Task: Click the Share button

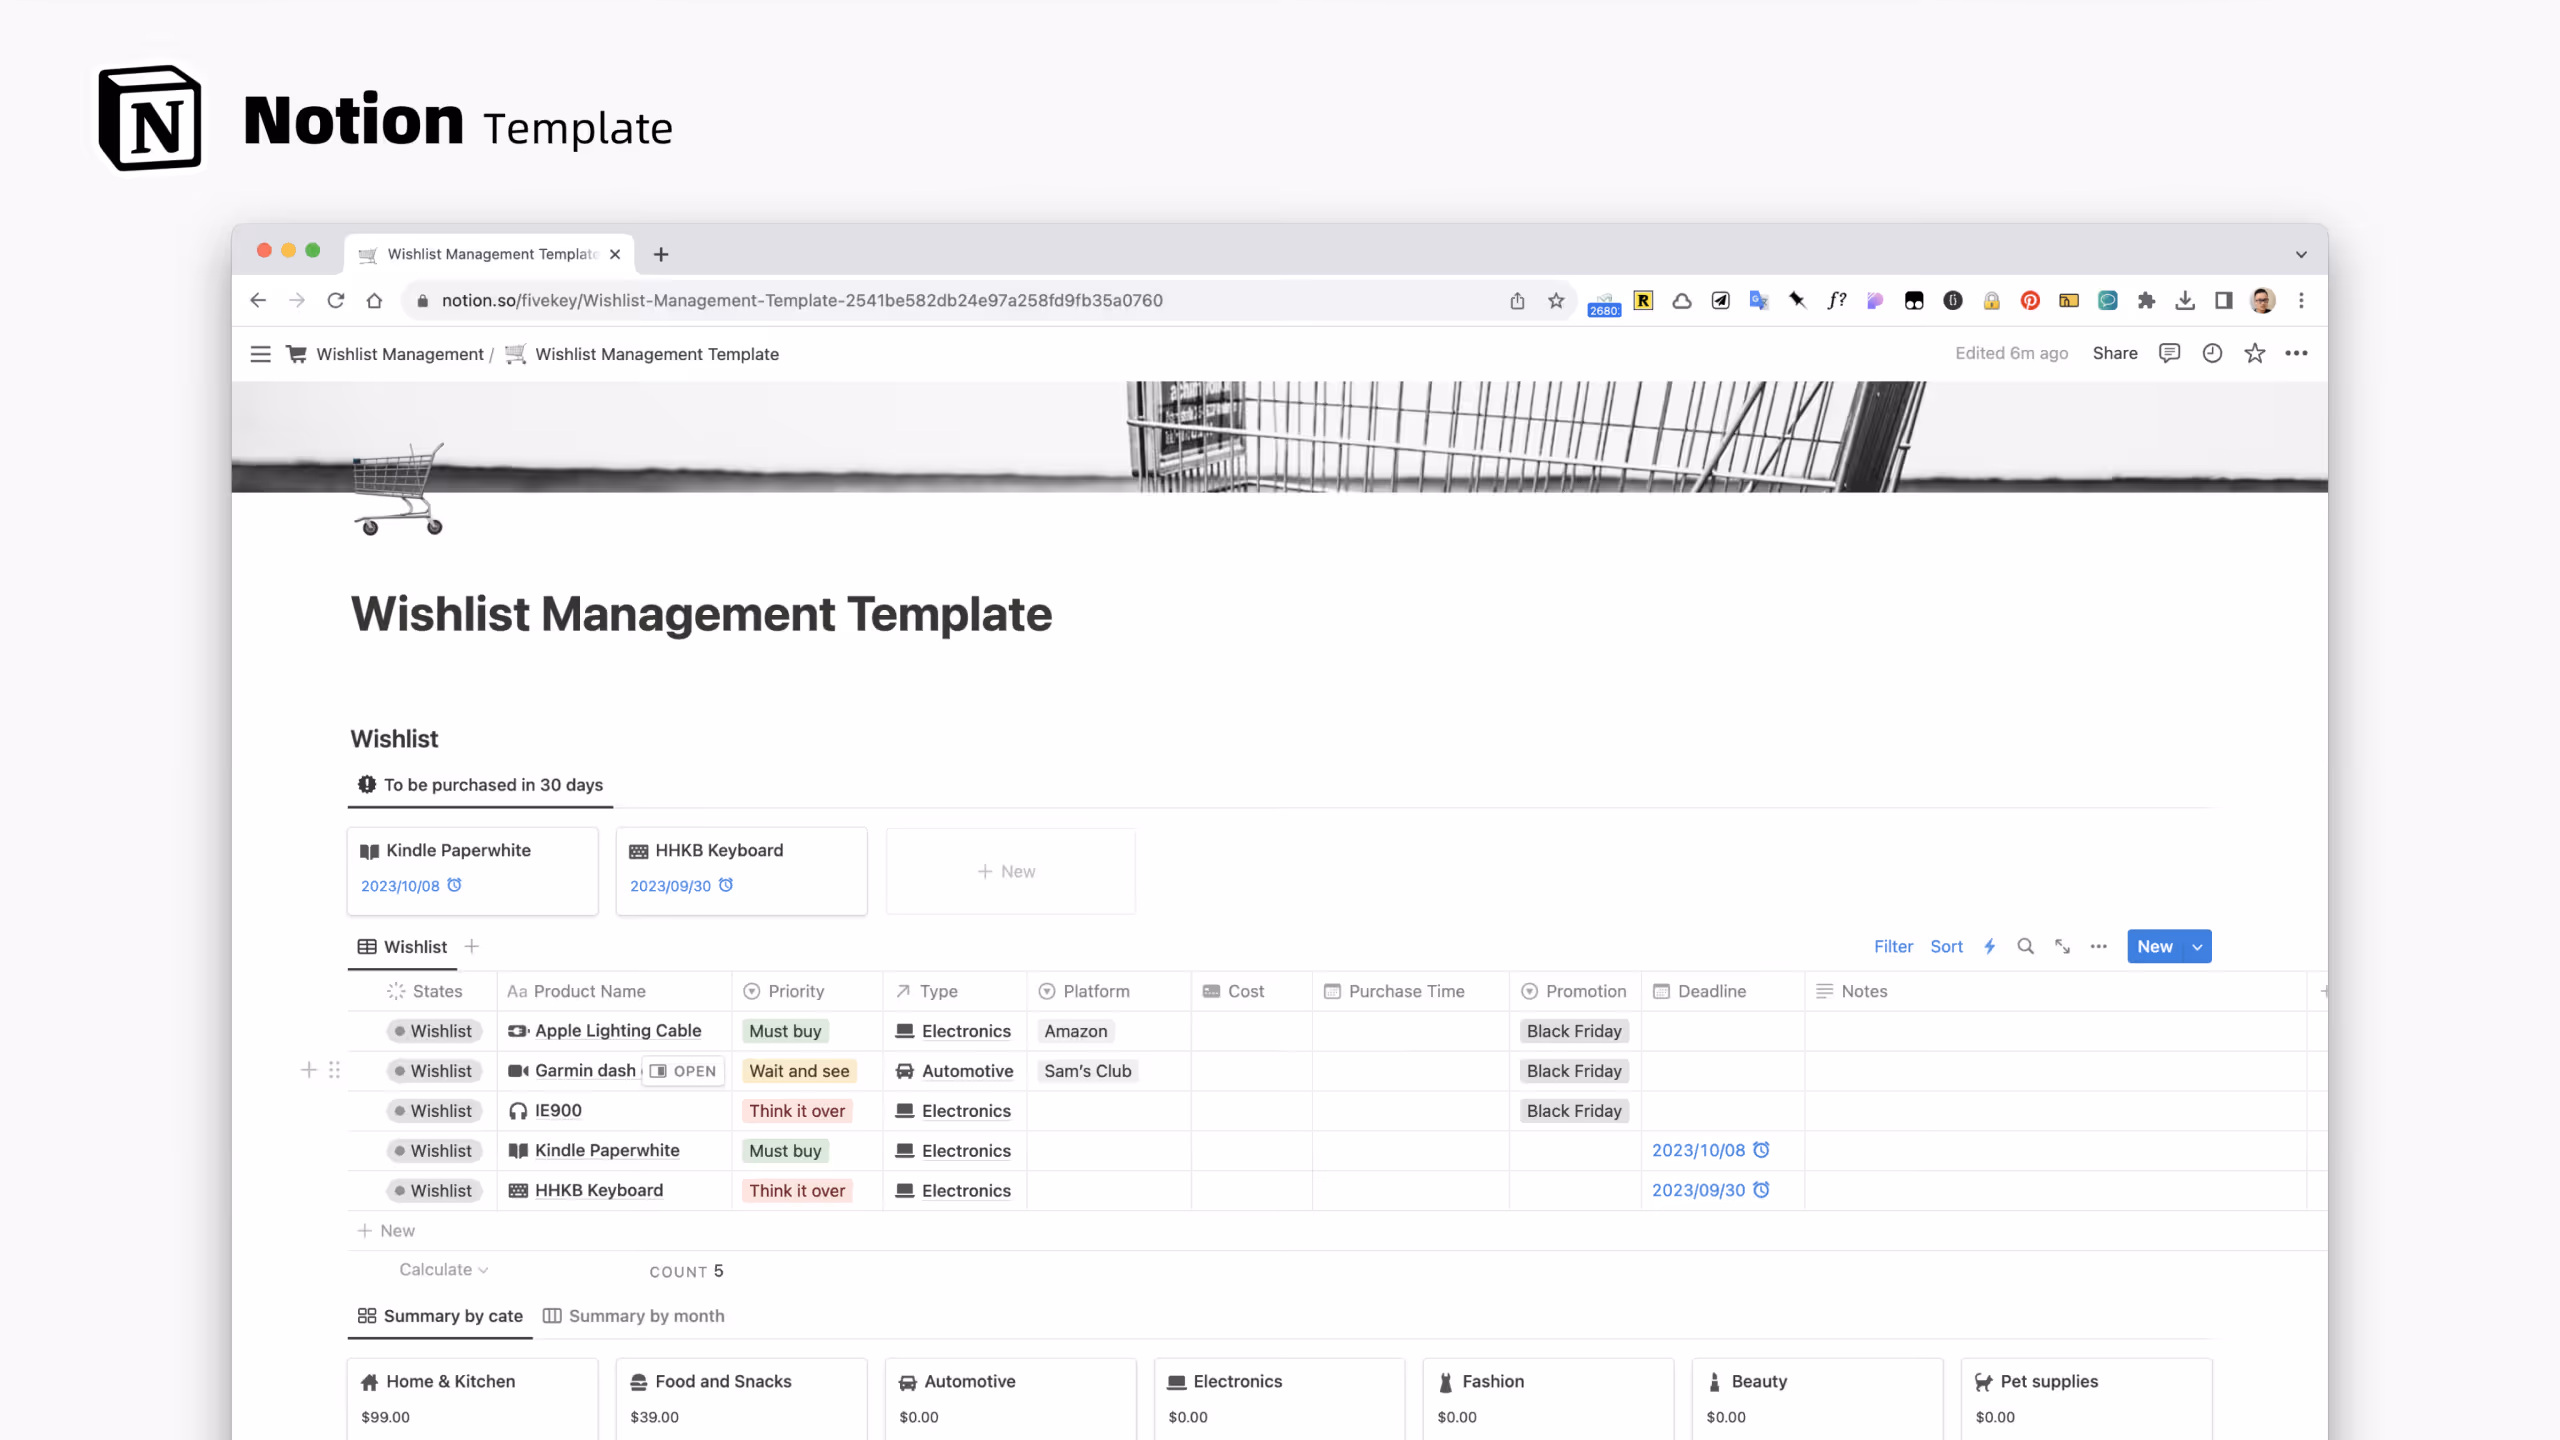Action: click(x=2115, y=353)
